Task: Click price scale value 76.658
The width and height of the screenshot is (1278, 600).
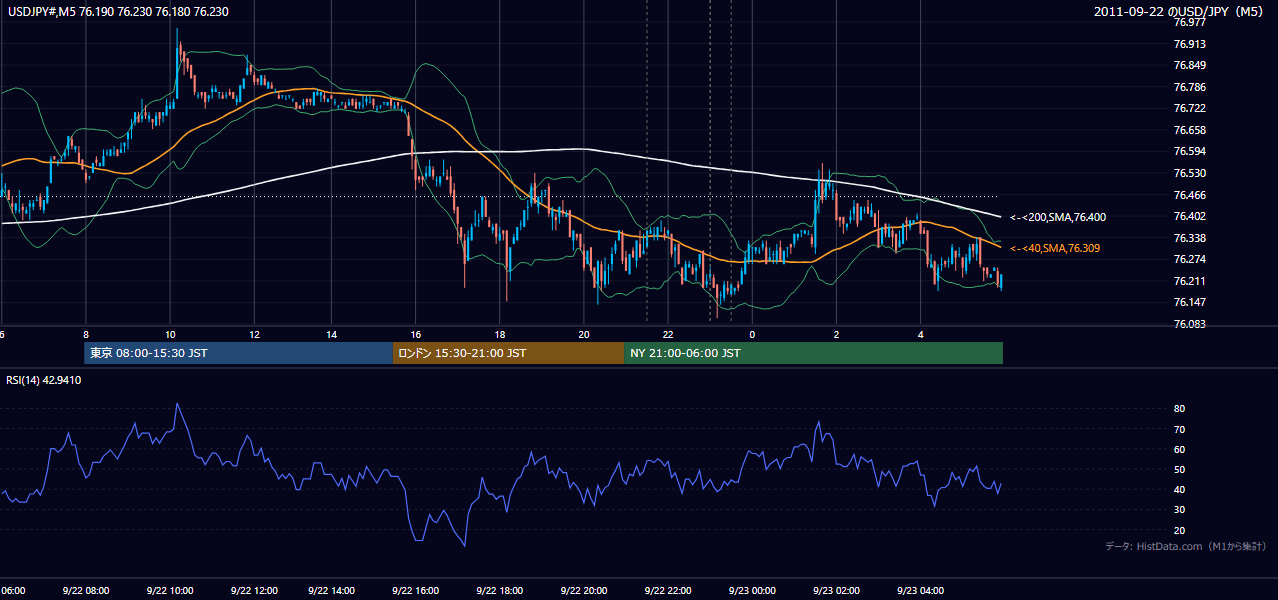Action: [1190, 130]
